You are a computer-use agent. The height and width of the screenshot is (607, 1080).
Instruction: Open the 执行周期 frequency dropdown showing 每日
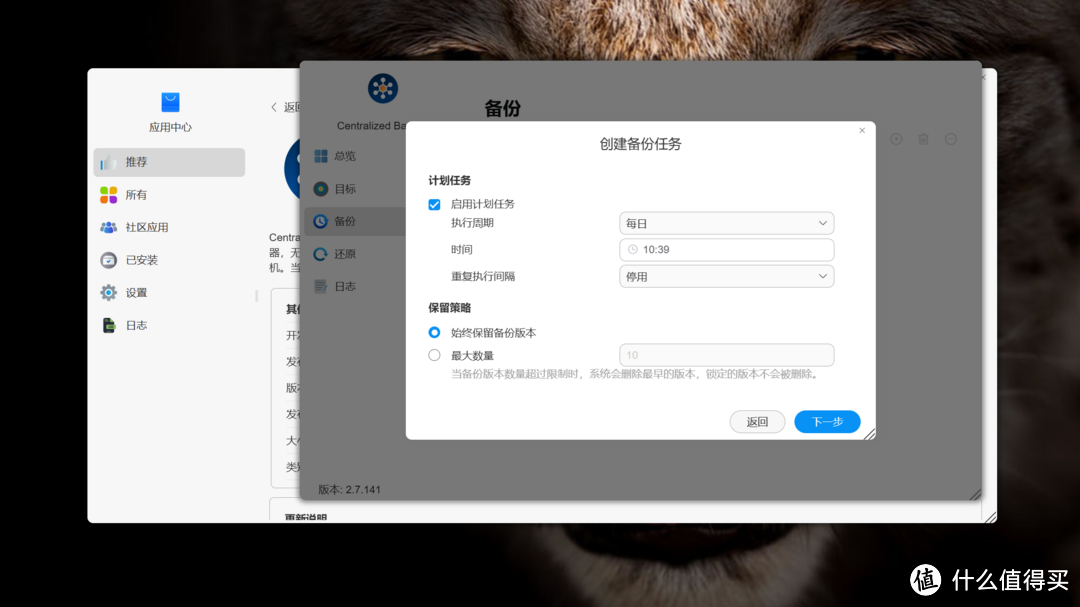pos(726,223)
